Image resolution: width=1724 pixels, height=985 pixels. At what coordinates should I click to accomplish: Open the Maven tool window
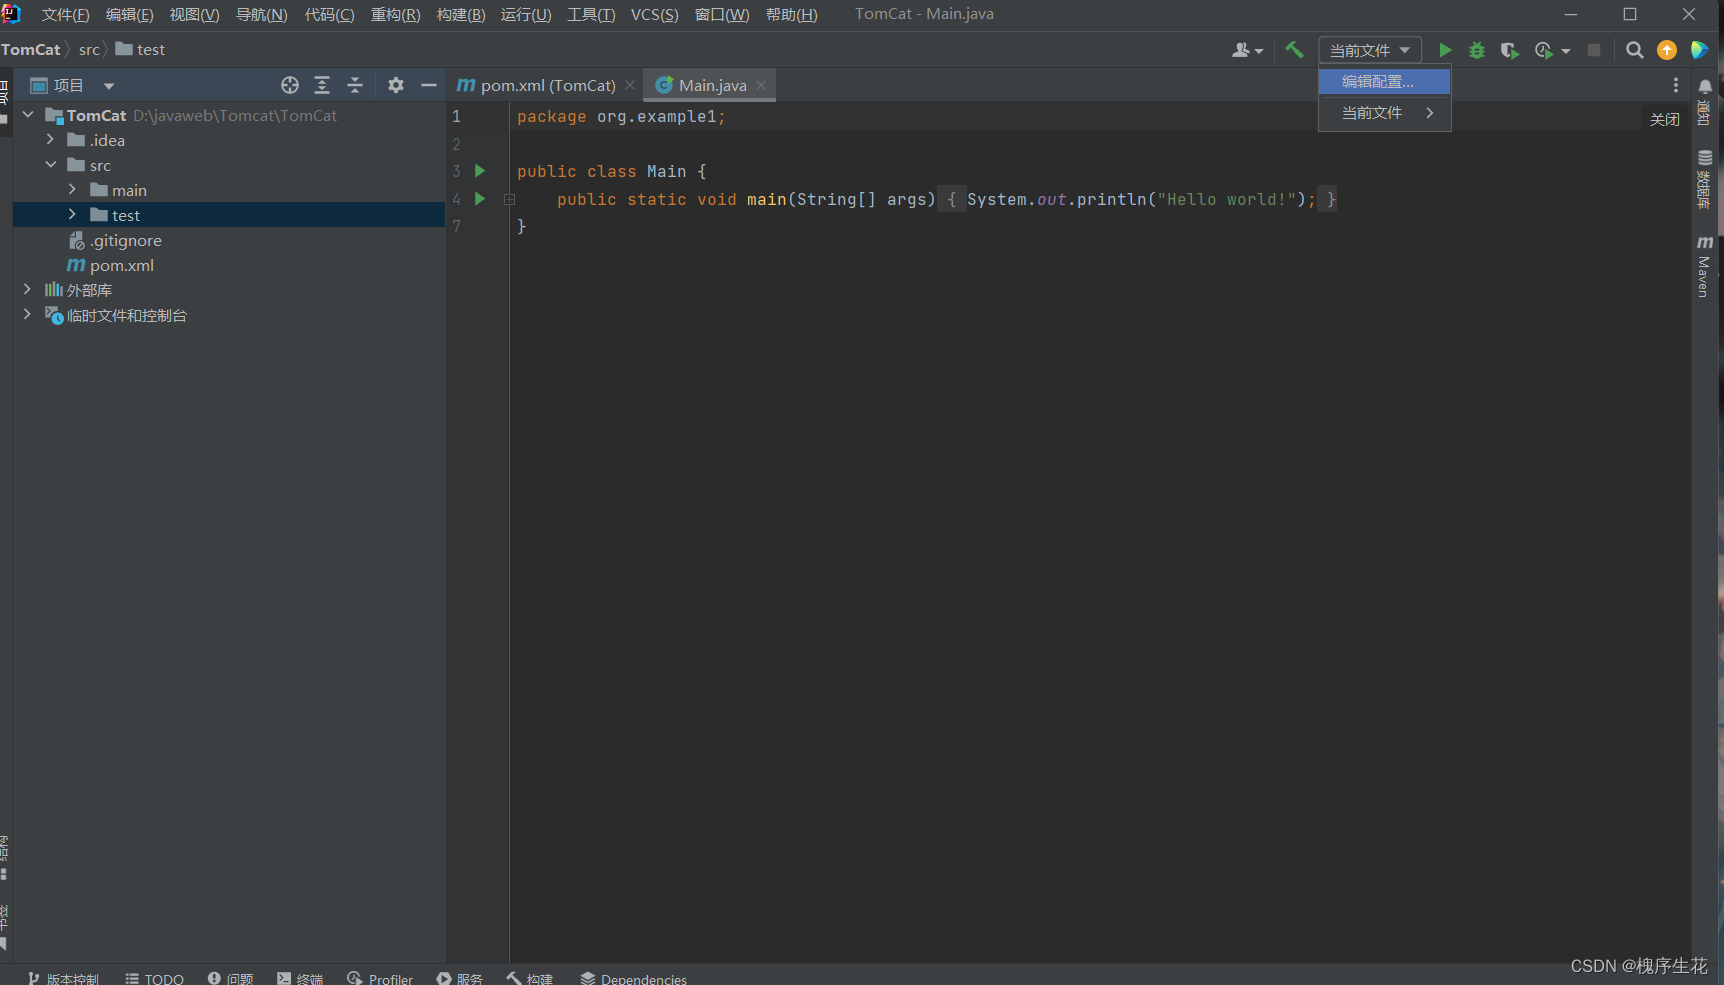point(1705,266)
